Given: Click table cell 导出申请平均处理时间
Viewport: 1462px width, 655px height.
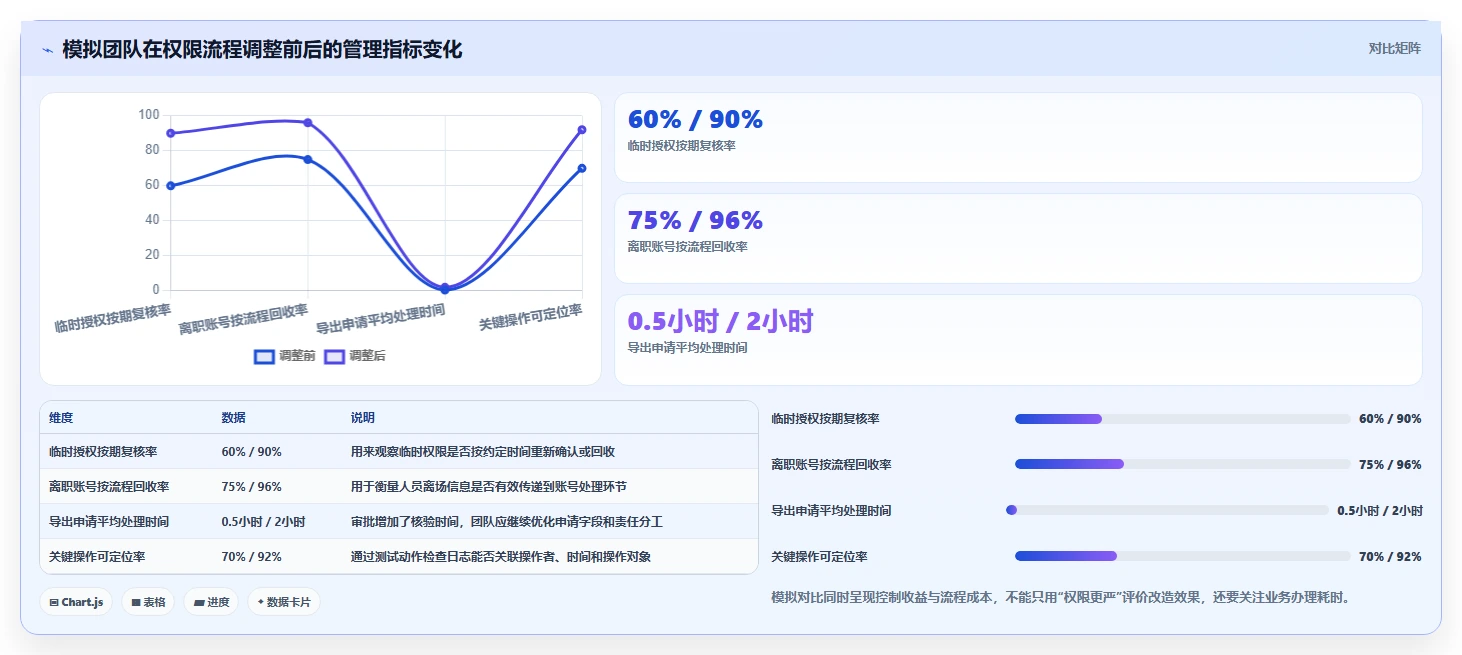Looking at the screenshot, I should coord(109,522).
